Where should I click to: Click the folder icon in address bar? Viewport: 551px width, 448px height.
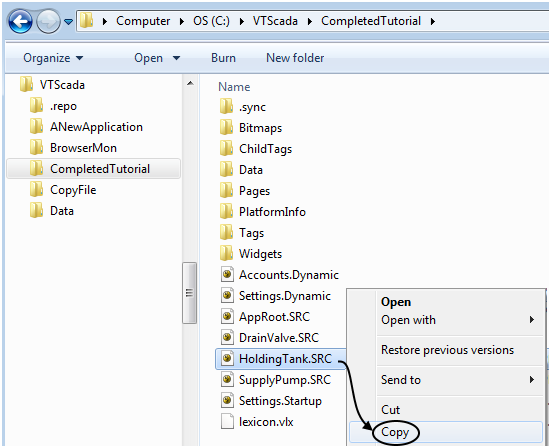click(x=86, y=21)
